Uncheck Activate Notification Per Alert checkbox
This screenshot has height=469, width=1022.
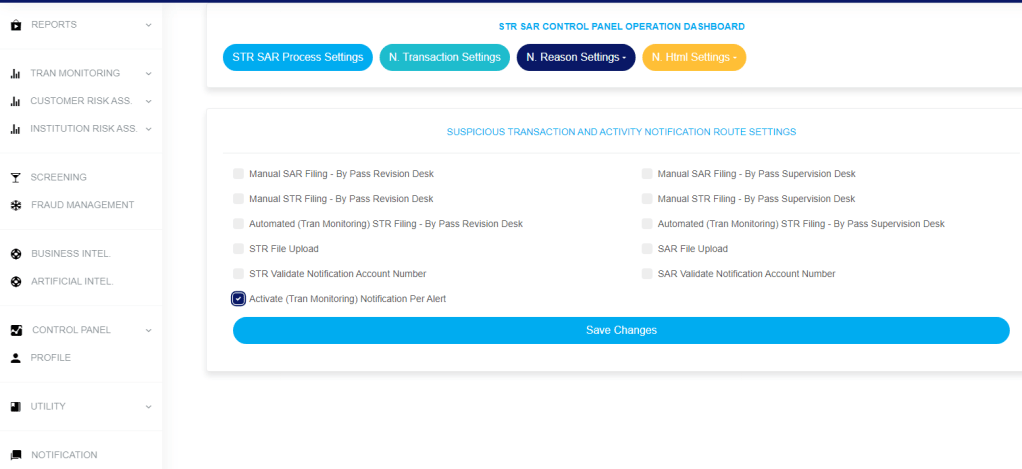(x=239, y=299)
